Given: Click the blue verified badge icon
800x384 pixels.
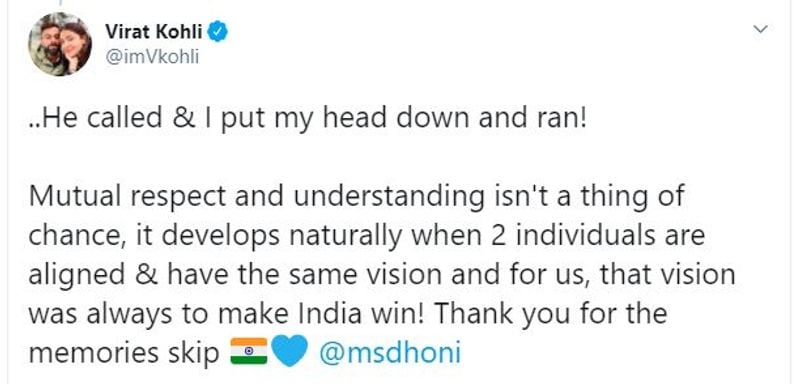Looking at the screenshot, I should (218, 32).
